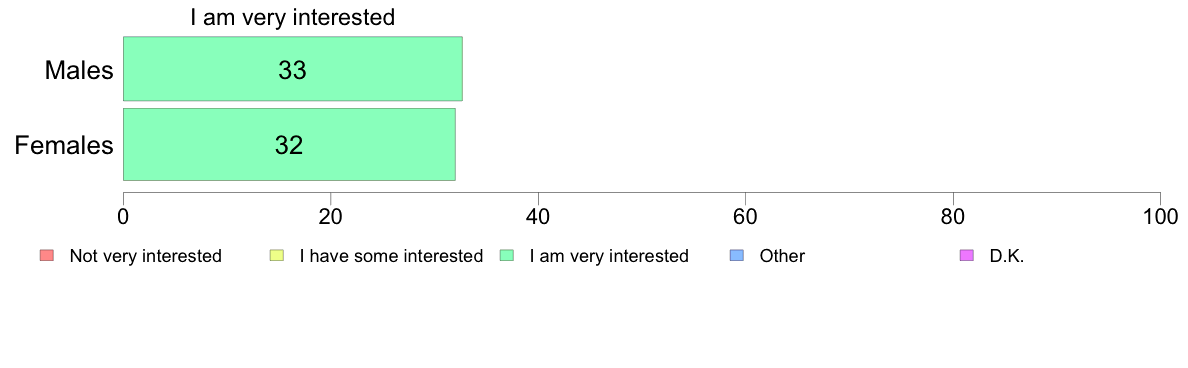Click the 'Not very interested' legend label
The height and width of the screenshot is (368, 1188).
(x=145, y=256)
